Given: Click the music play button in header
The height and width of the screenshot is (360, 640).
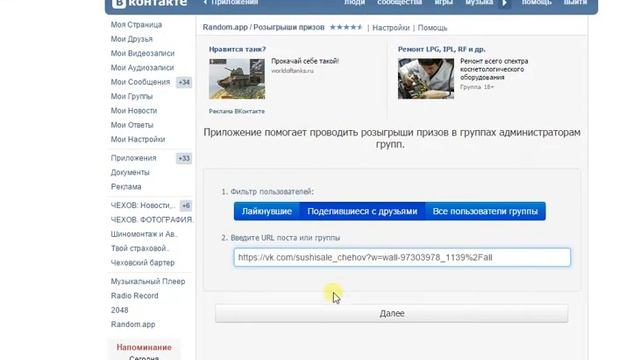Looking at the screenshot, I should [x=505, y=3].
